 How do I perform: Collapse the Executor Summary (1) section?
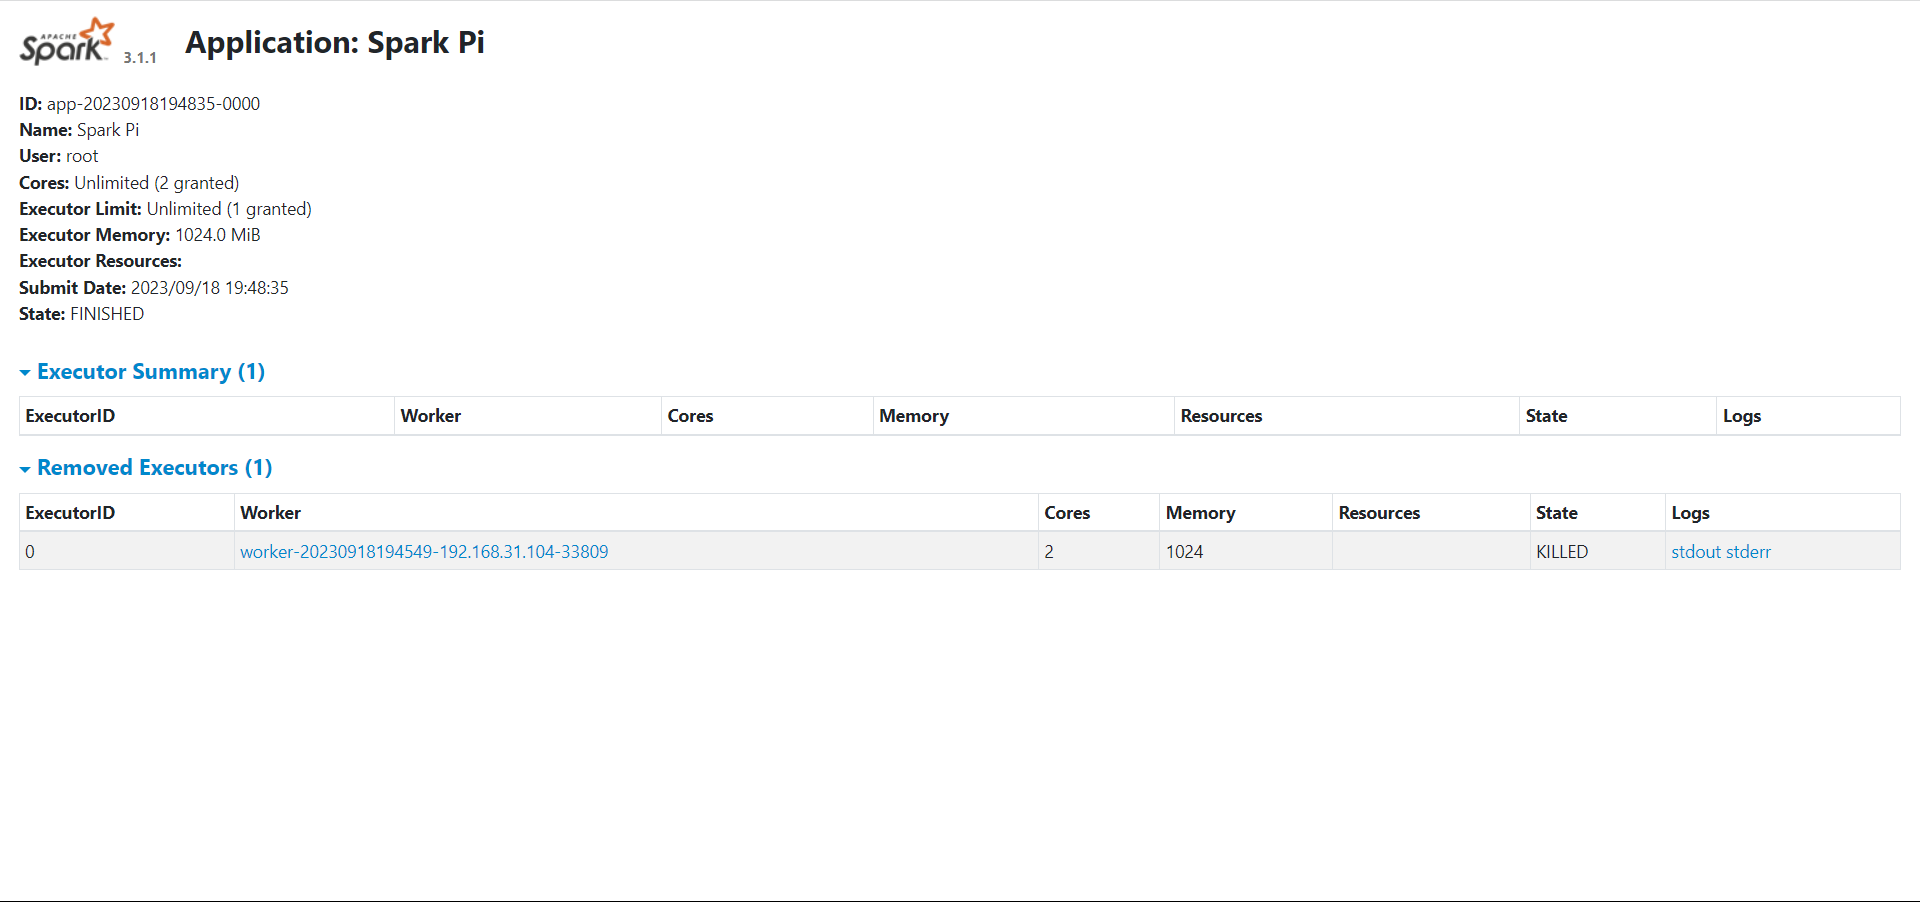pos(142,372)
